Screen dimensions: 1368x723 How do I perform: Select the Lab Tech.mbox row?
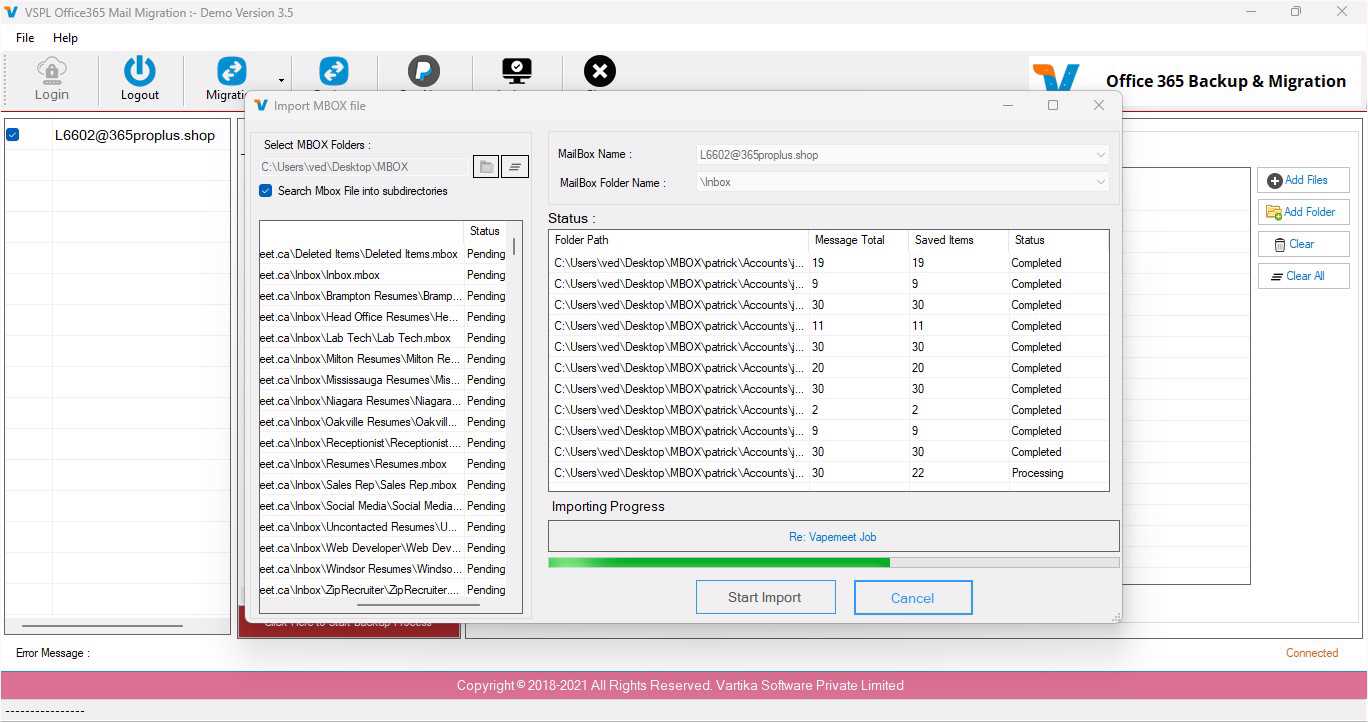[x=384, y=338]
